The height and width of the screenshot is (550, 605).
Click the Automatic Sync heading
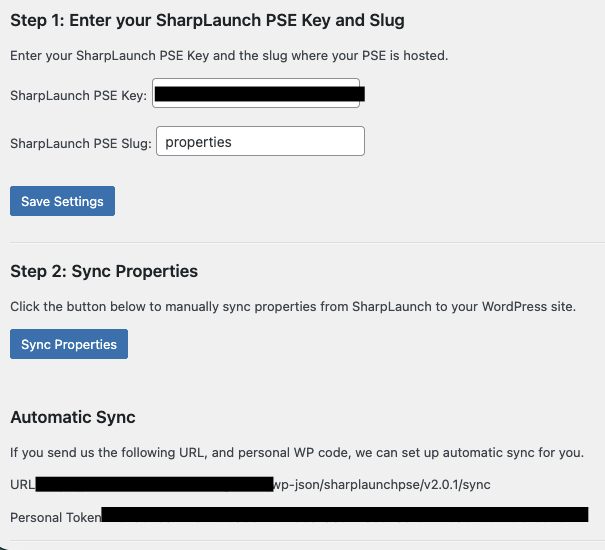pyautogui.click(x=73, y=417)
